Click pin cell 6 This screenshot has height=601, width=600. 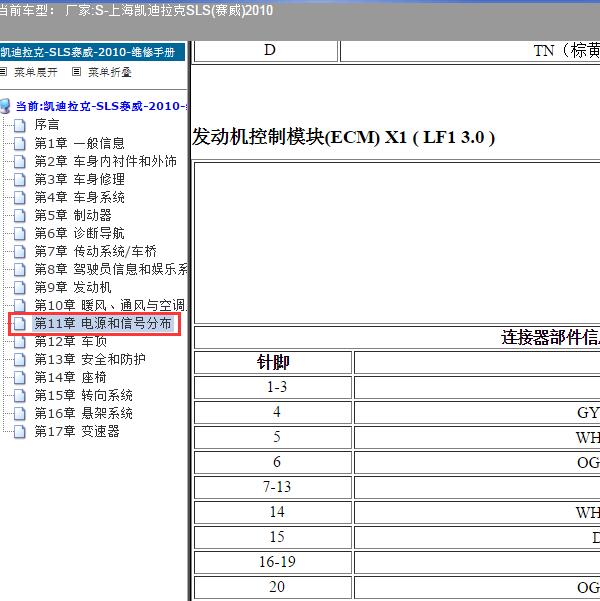273,462
